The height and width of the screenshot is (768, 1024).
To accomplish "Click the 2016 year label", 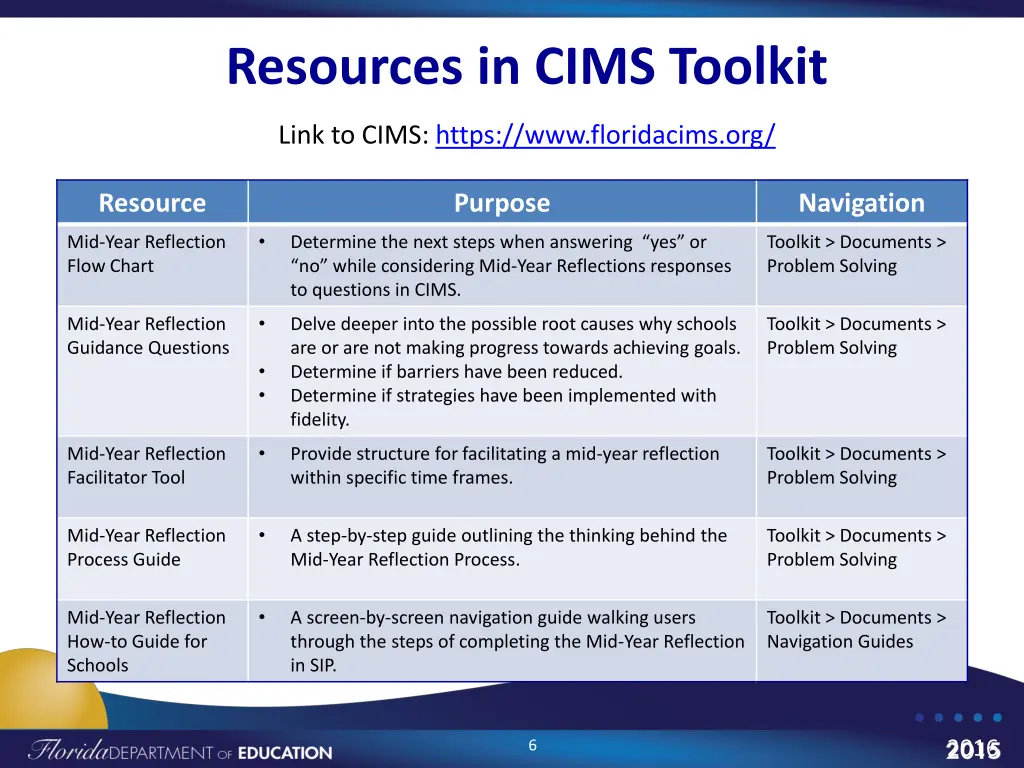I will (x=973, y=749).
